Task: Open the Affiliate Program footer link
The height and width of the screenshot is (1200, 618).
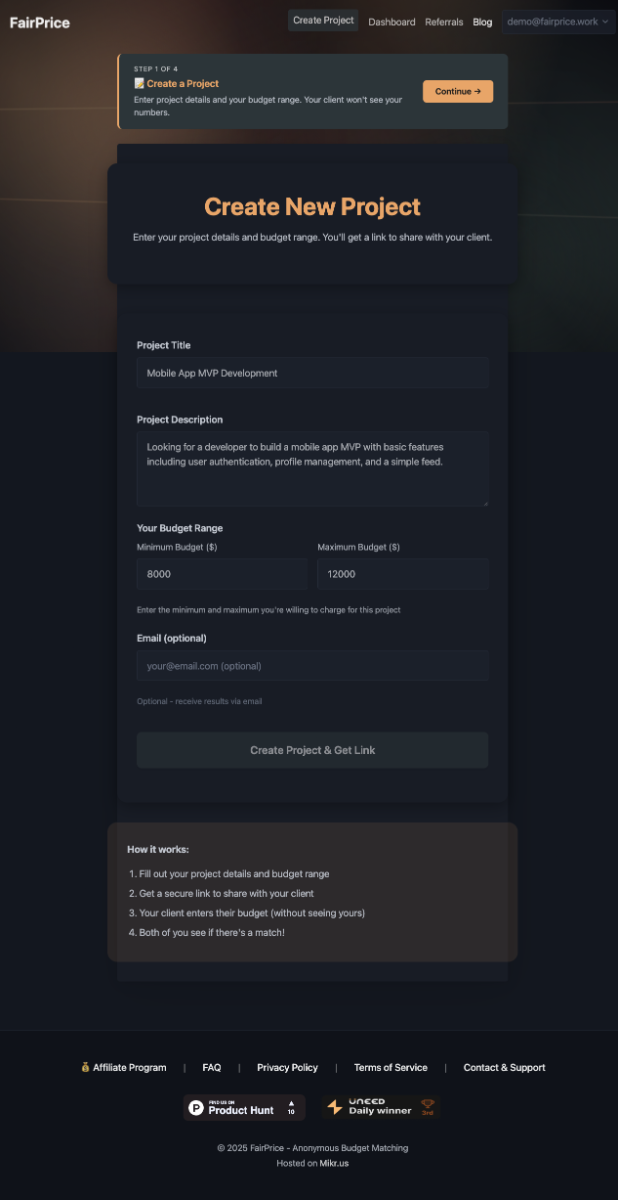Action: point(124,1068)
